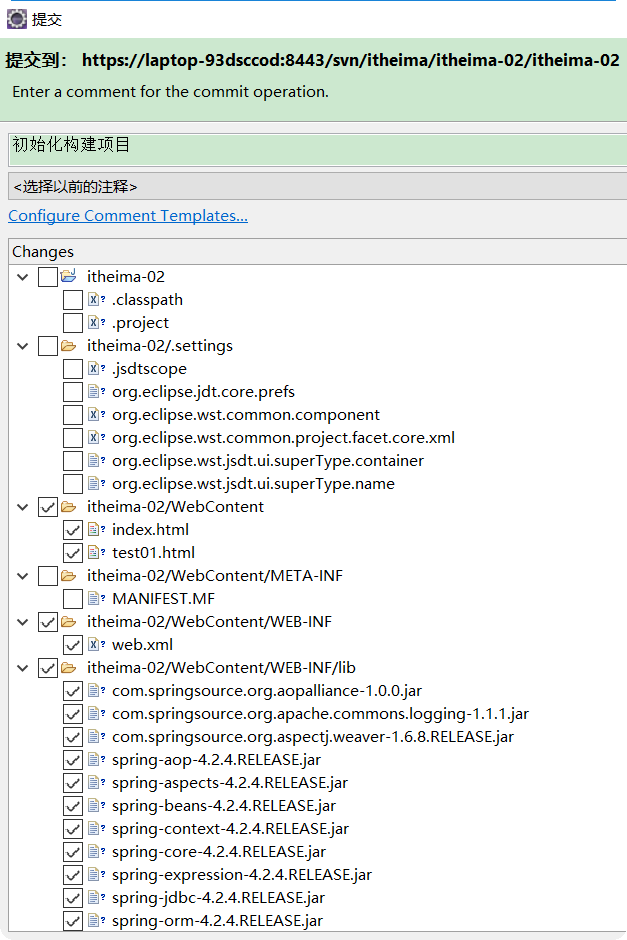Click the commit comment text field
This screenshot has height=940, width=627.
click(318, 150)
